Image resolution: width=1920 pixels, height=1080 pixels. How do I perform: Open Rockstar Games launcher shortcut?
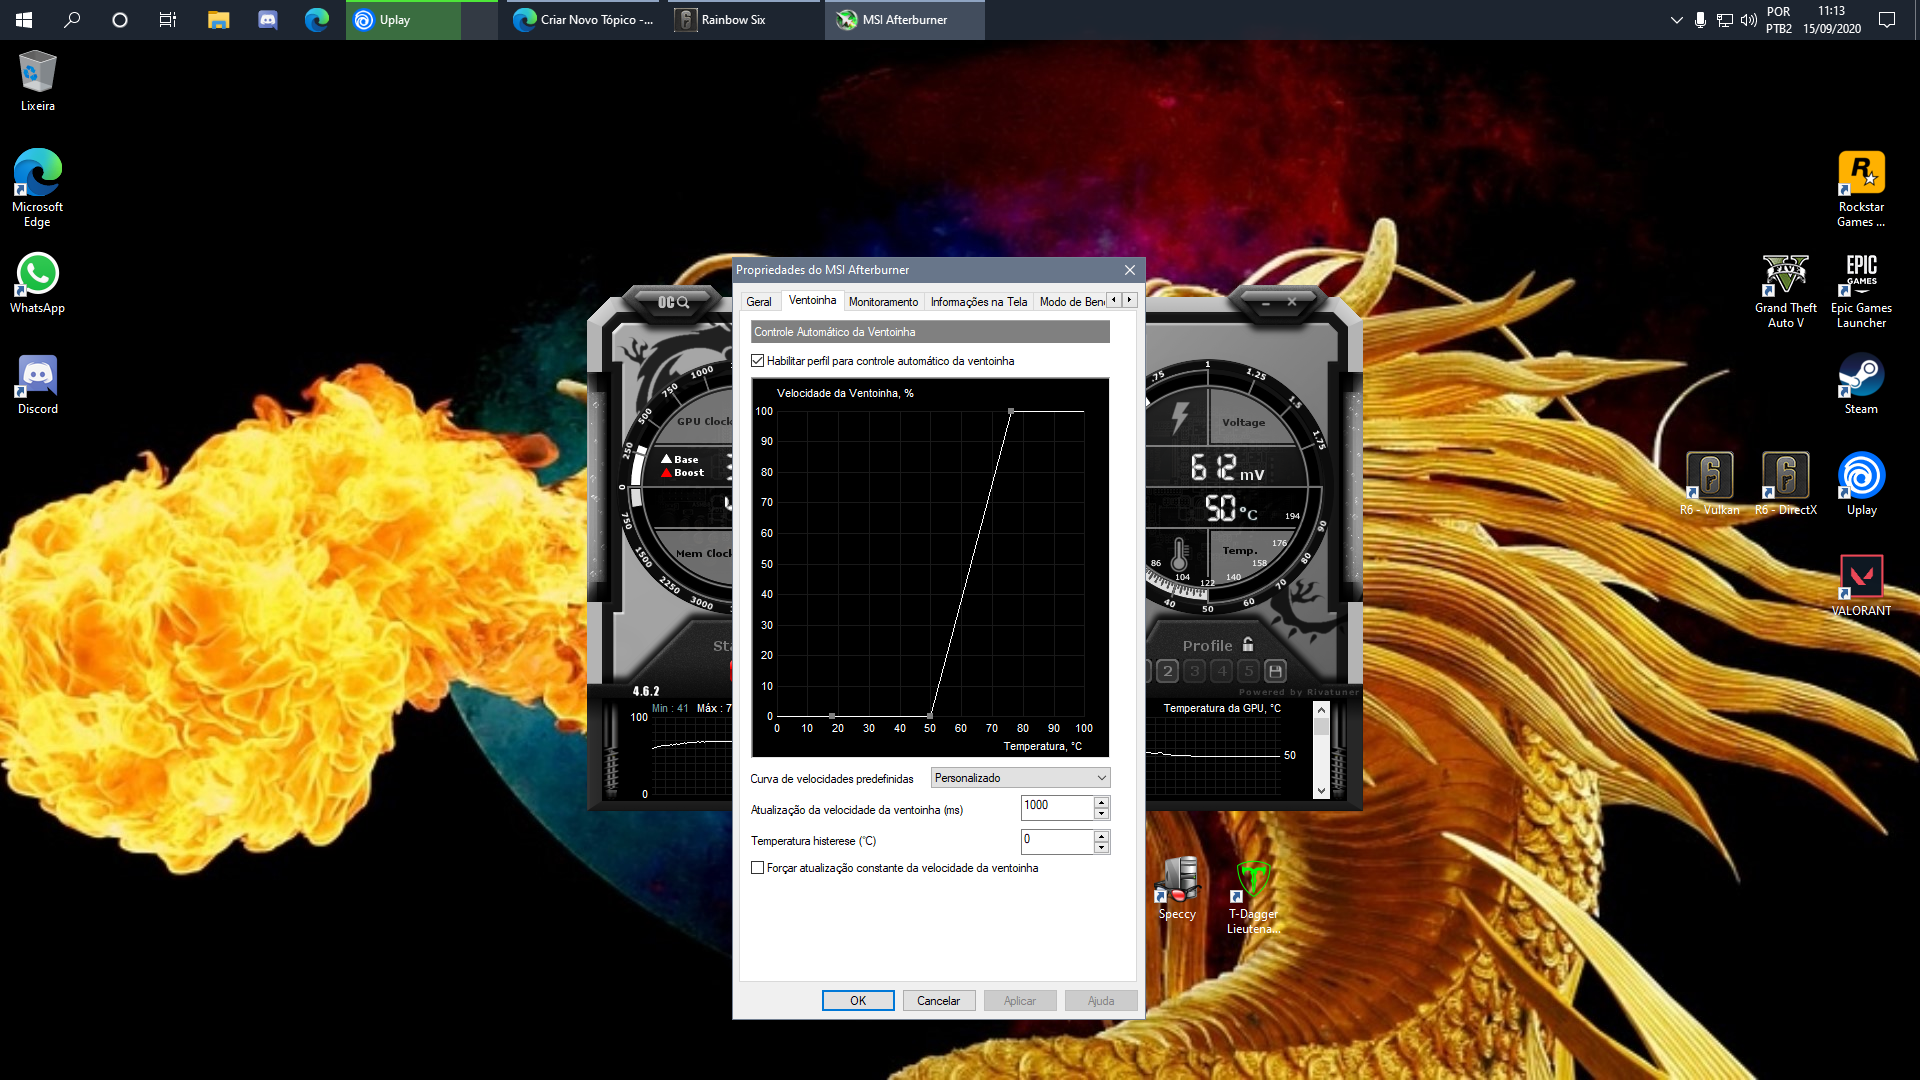pos(1861,188)
